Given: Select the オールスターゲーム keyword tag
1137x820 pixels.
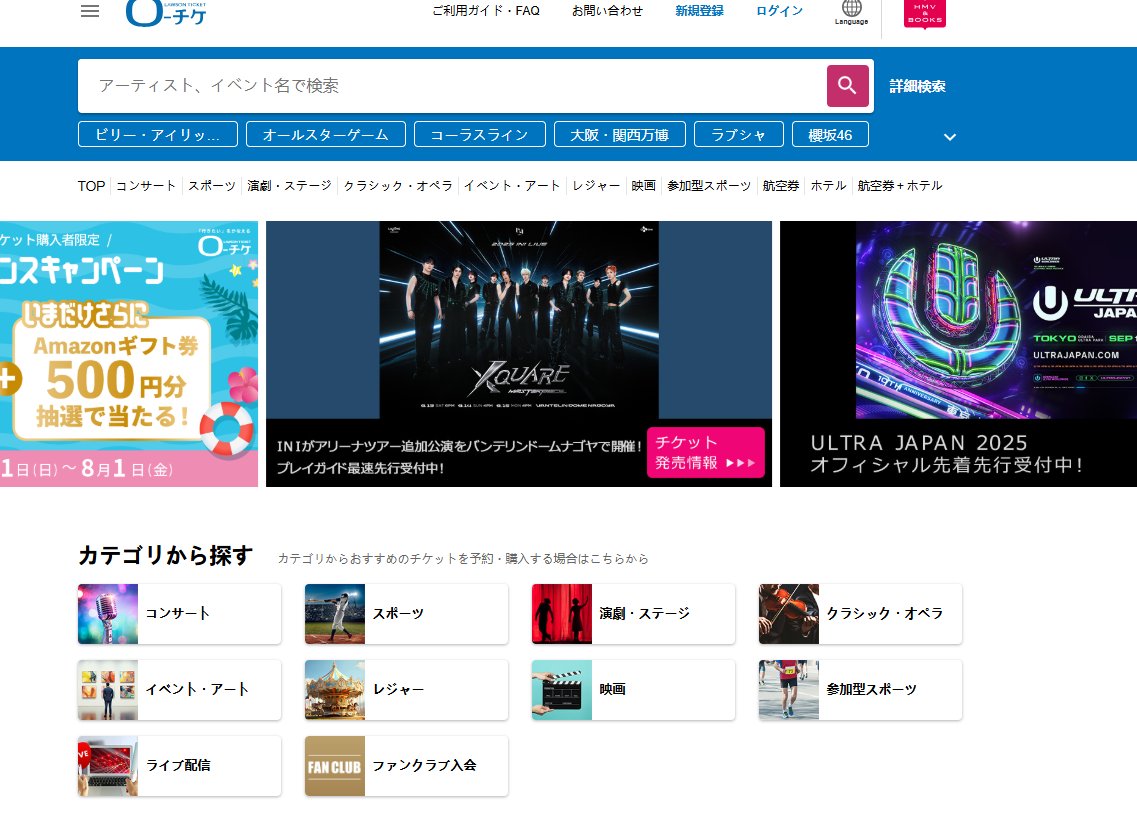Looking at the screenshot, I should 326,135.
